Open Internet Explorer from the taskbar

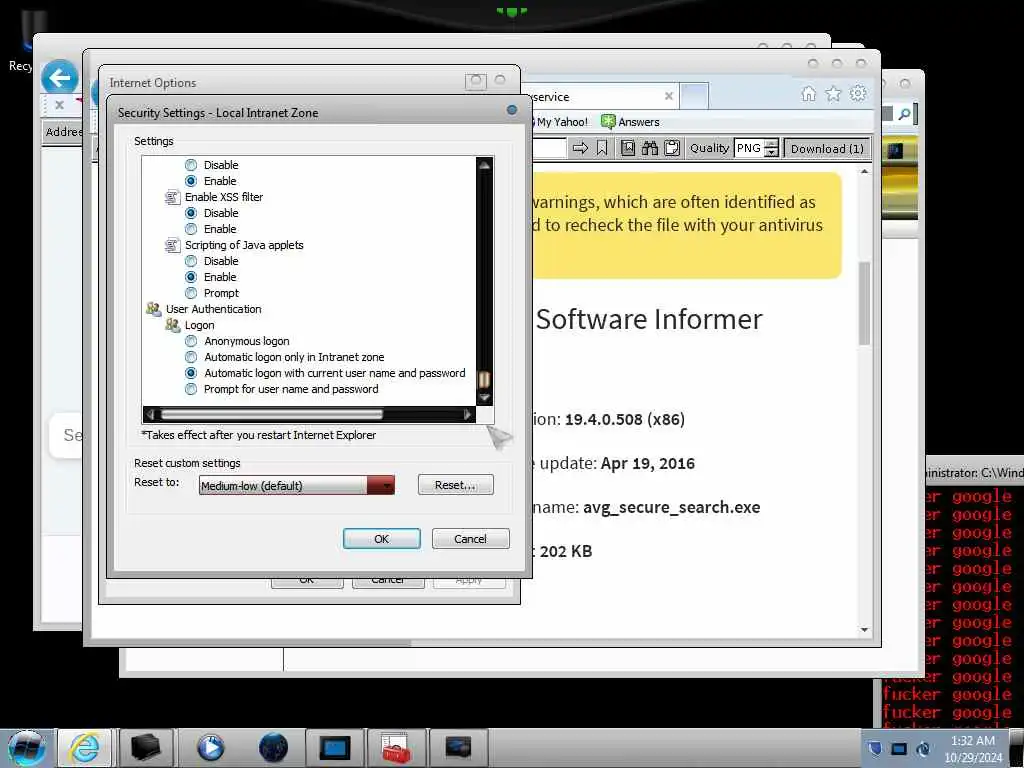(x=85, y=747)
